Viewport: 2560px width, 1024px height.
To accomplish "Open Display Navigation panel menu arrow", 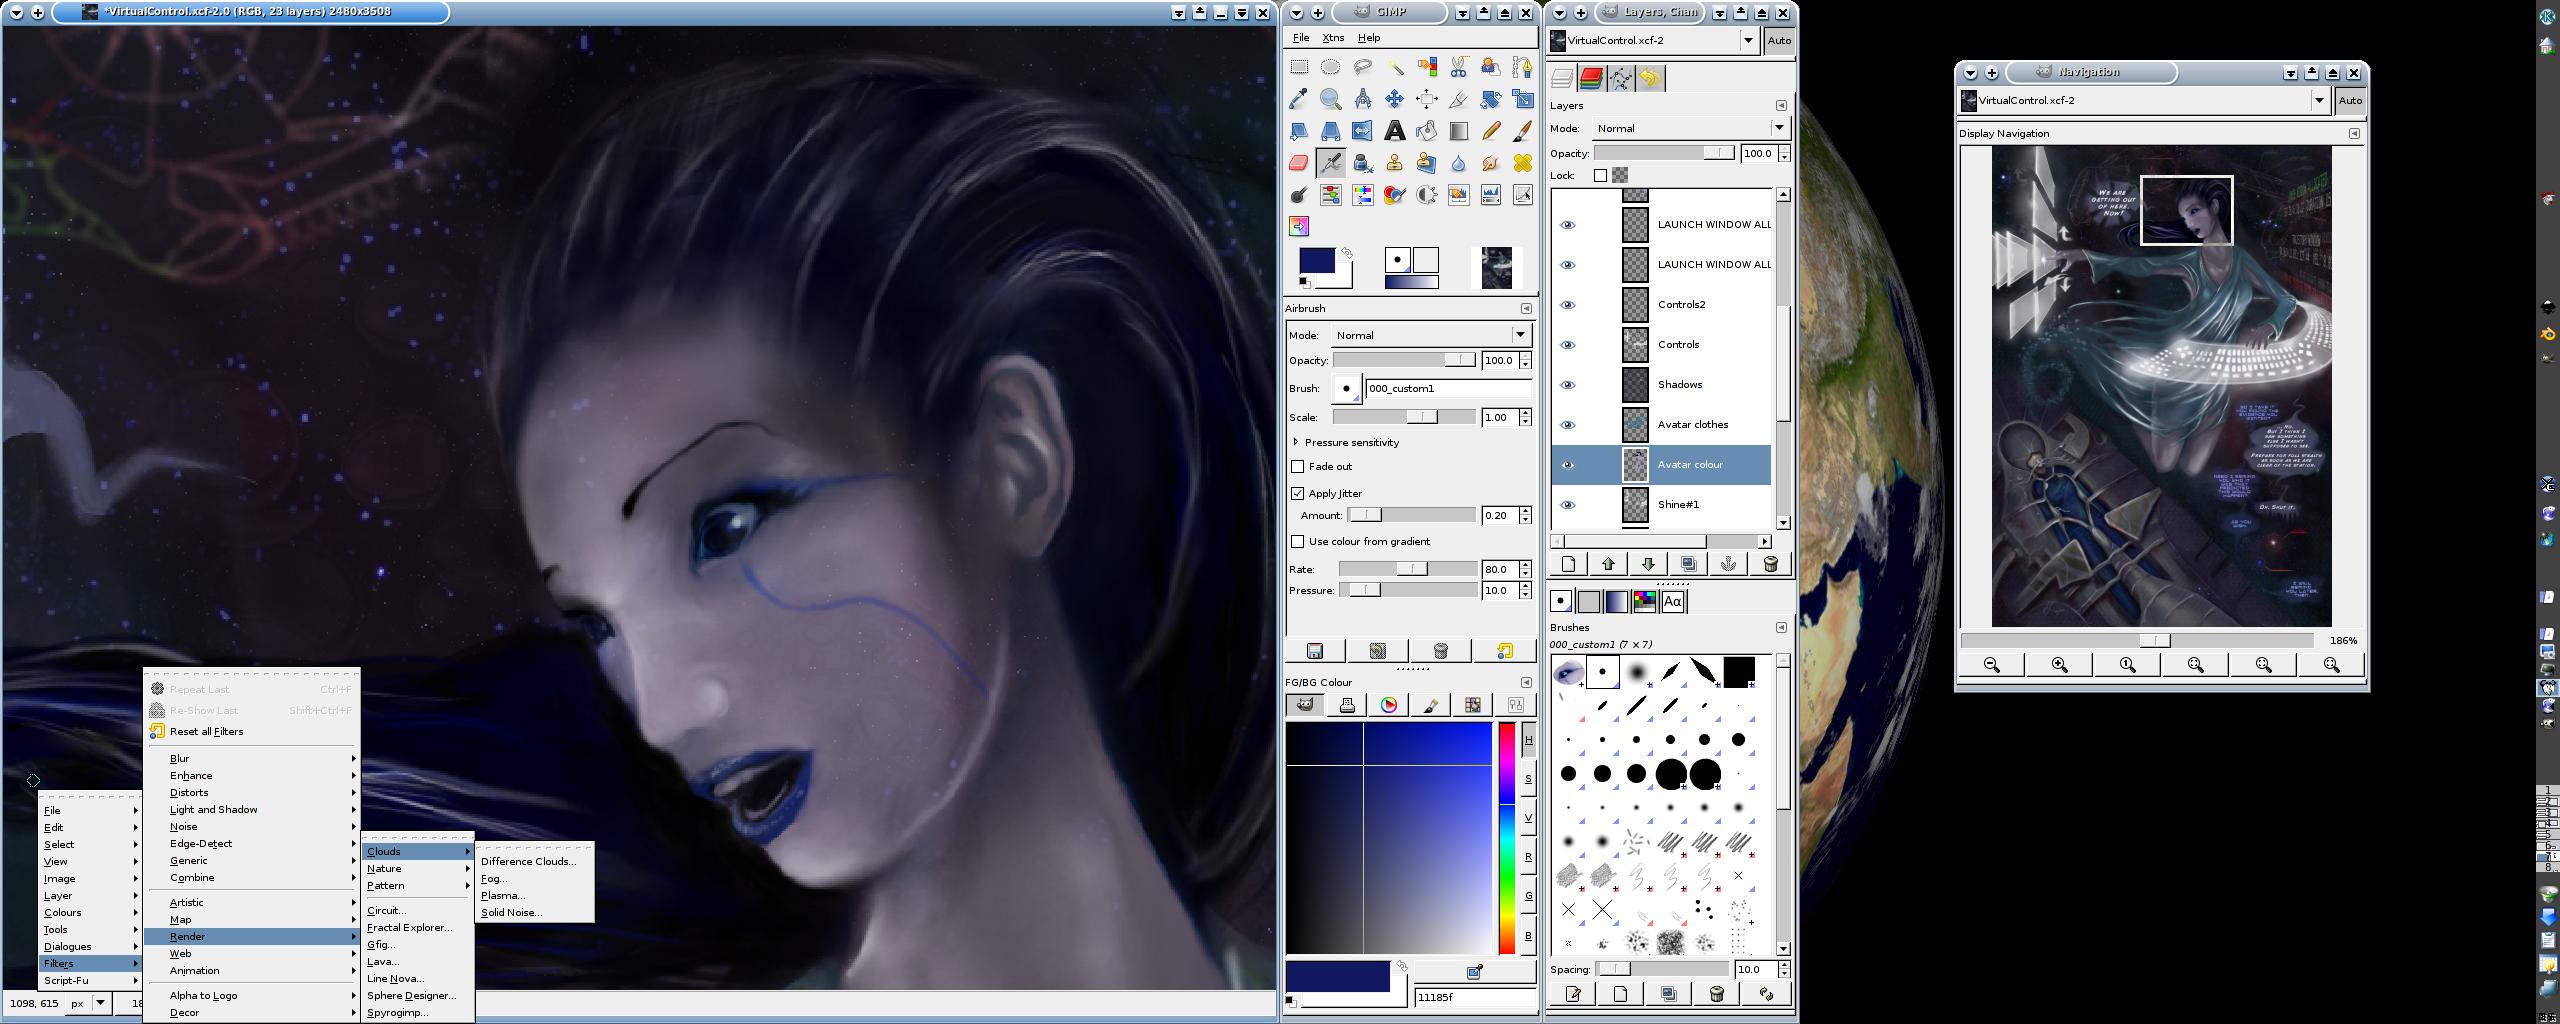I will point(2354,134).
